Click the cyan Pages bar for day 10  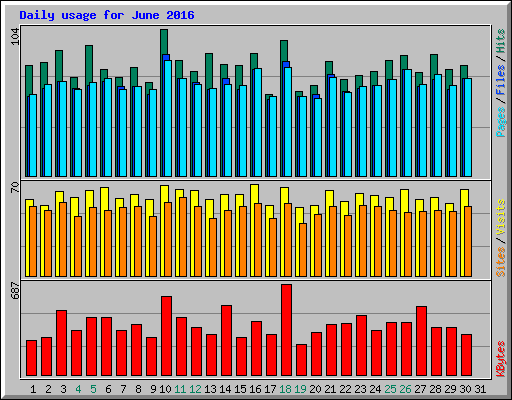pos(168,118)
